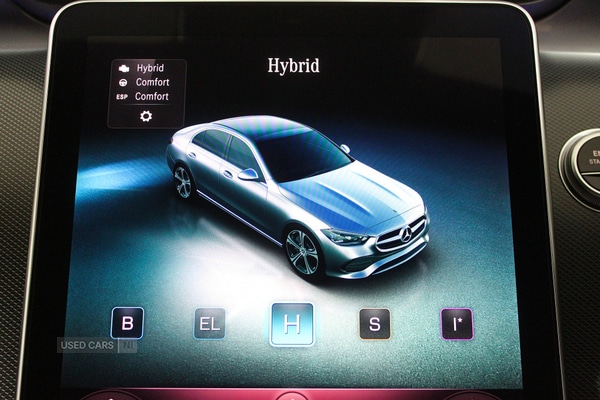The width and height of the screenshot is (600, 400).
Task: Tap the ESP icon in settings panel
Action: [x=122, y=97]
